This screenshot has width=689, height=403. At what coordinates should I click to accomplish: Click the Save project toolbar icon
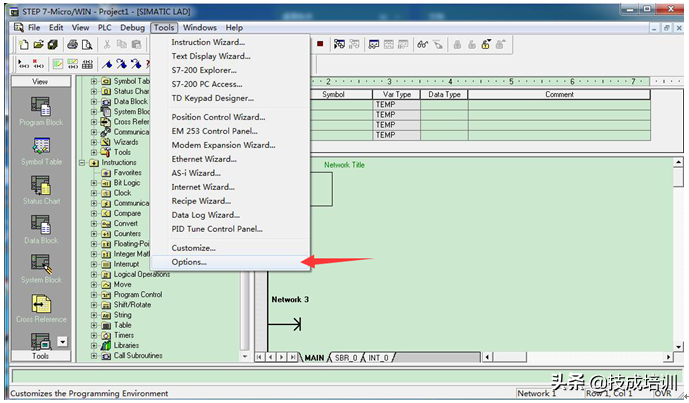53,44
